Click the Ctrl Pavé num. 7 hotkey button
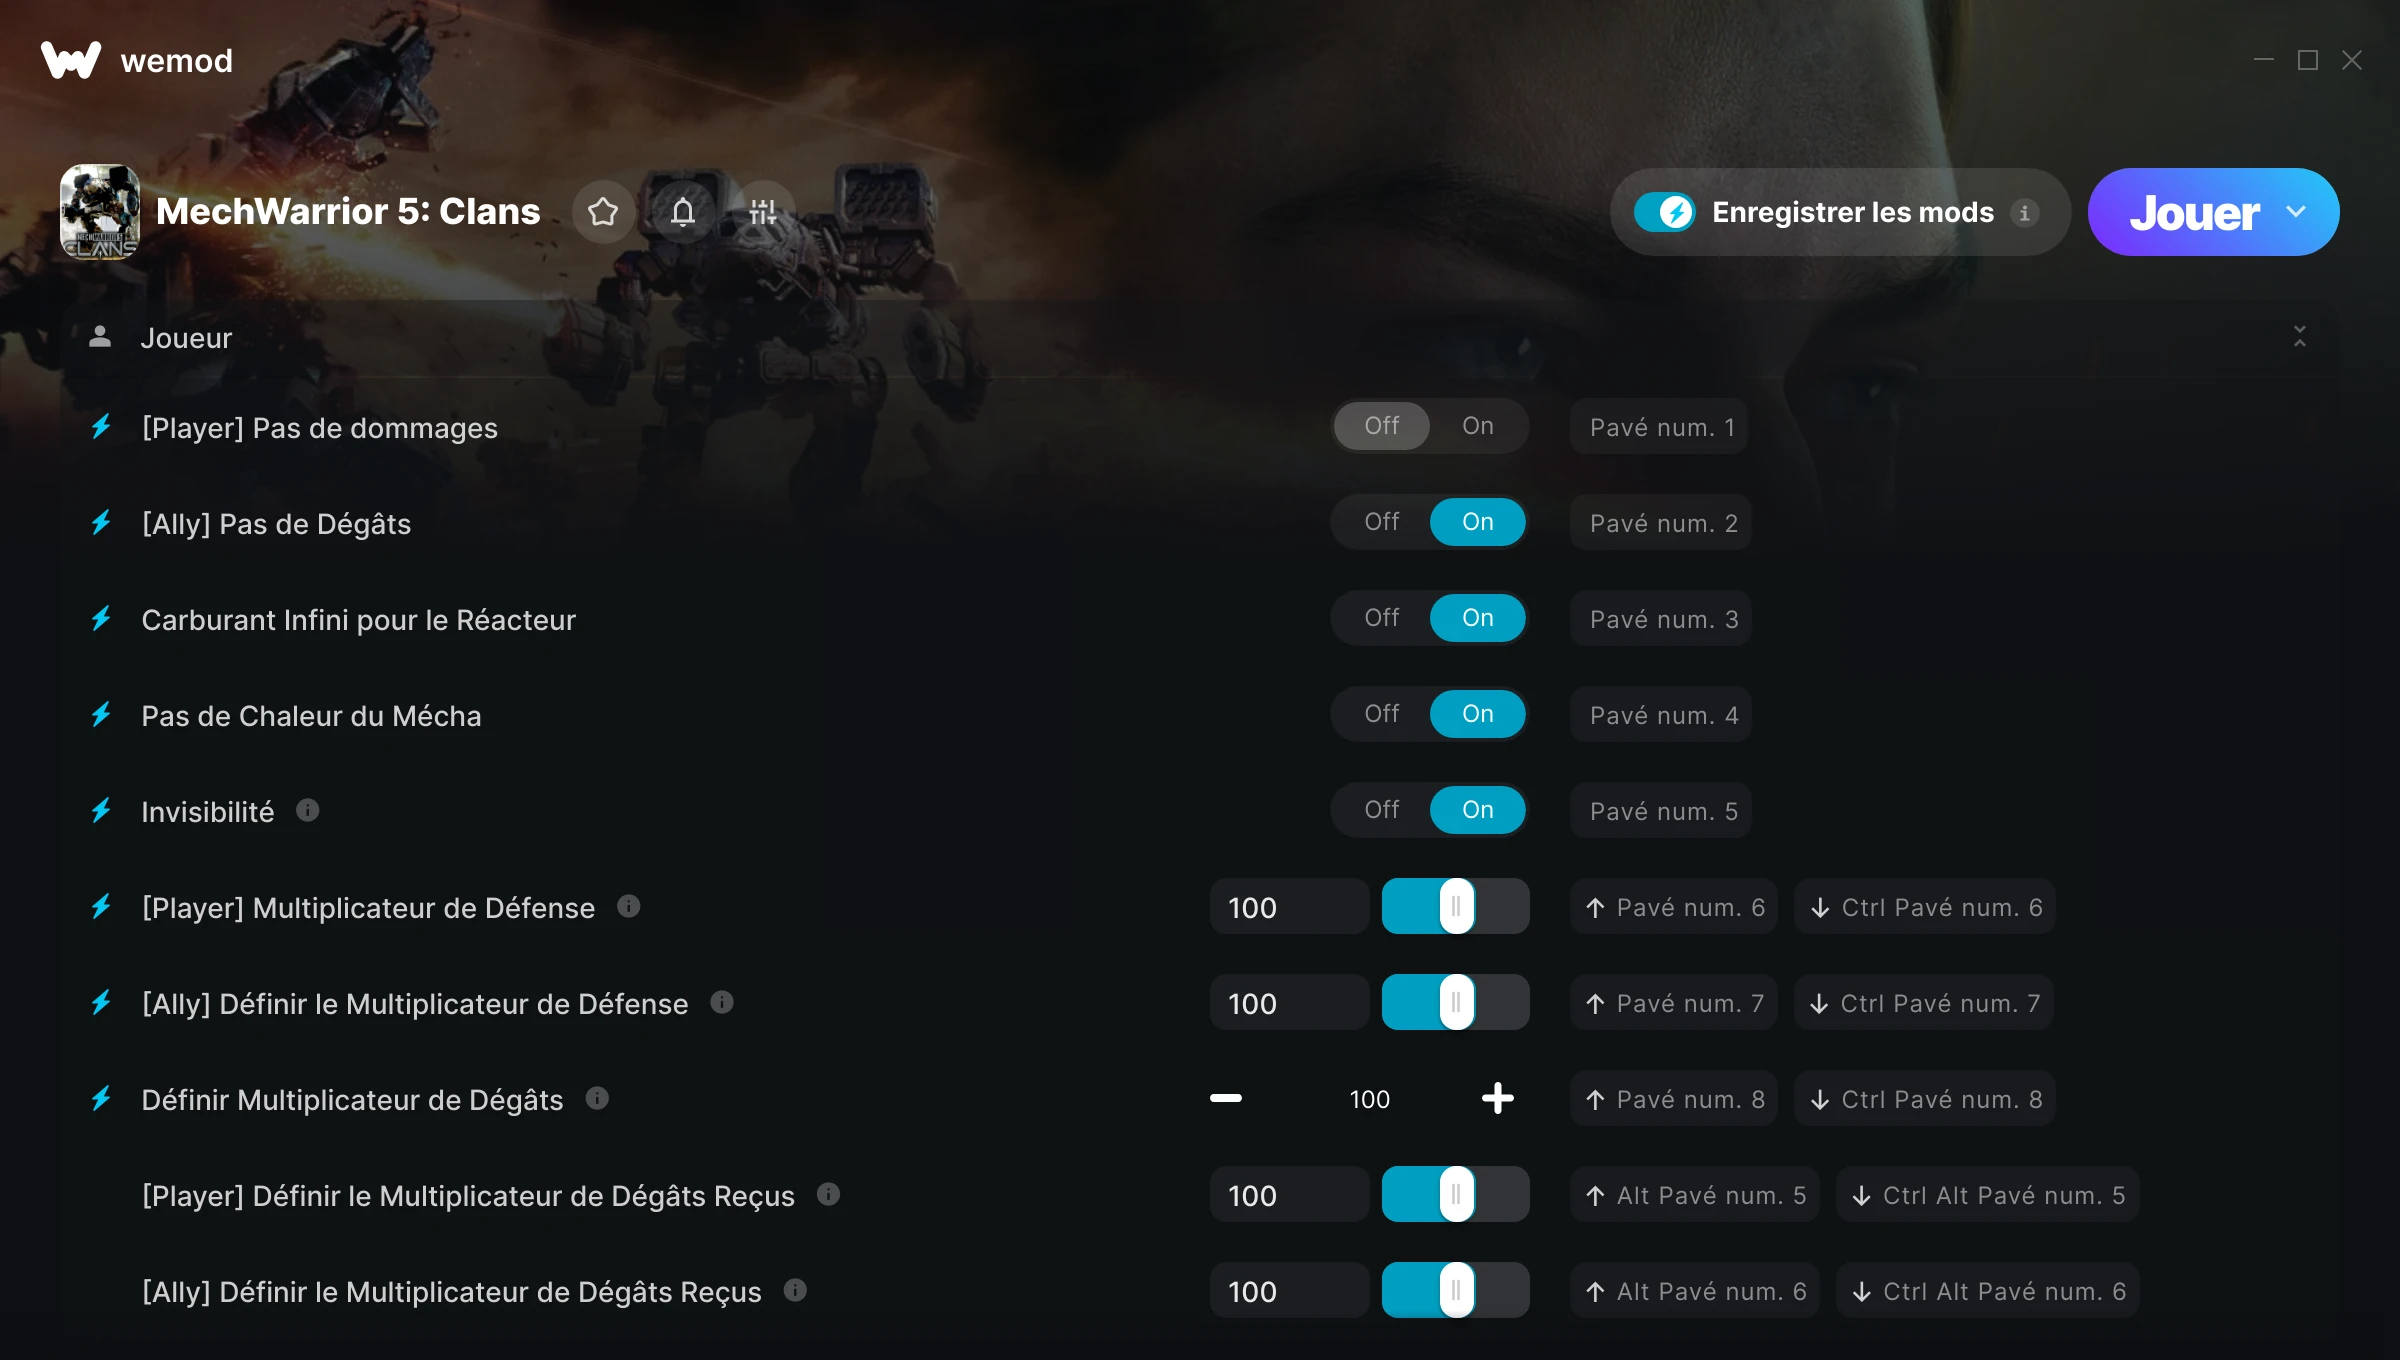Image resolution: width=2400 pixels, height=1360 pixels. (1925, 1003)
